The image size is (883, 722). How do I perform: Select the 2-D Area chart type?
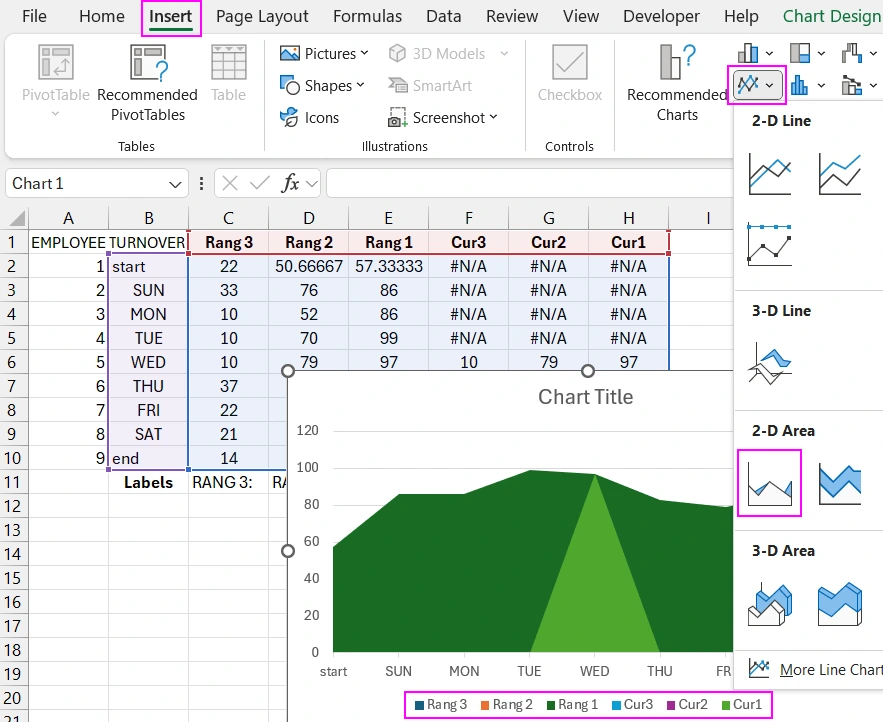[769, 484]
